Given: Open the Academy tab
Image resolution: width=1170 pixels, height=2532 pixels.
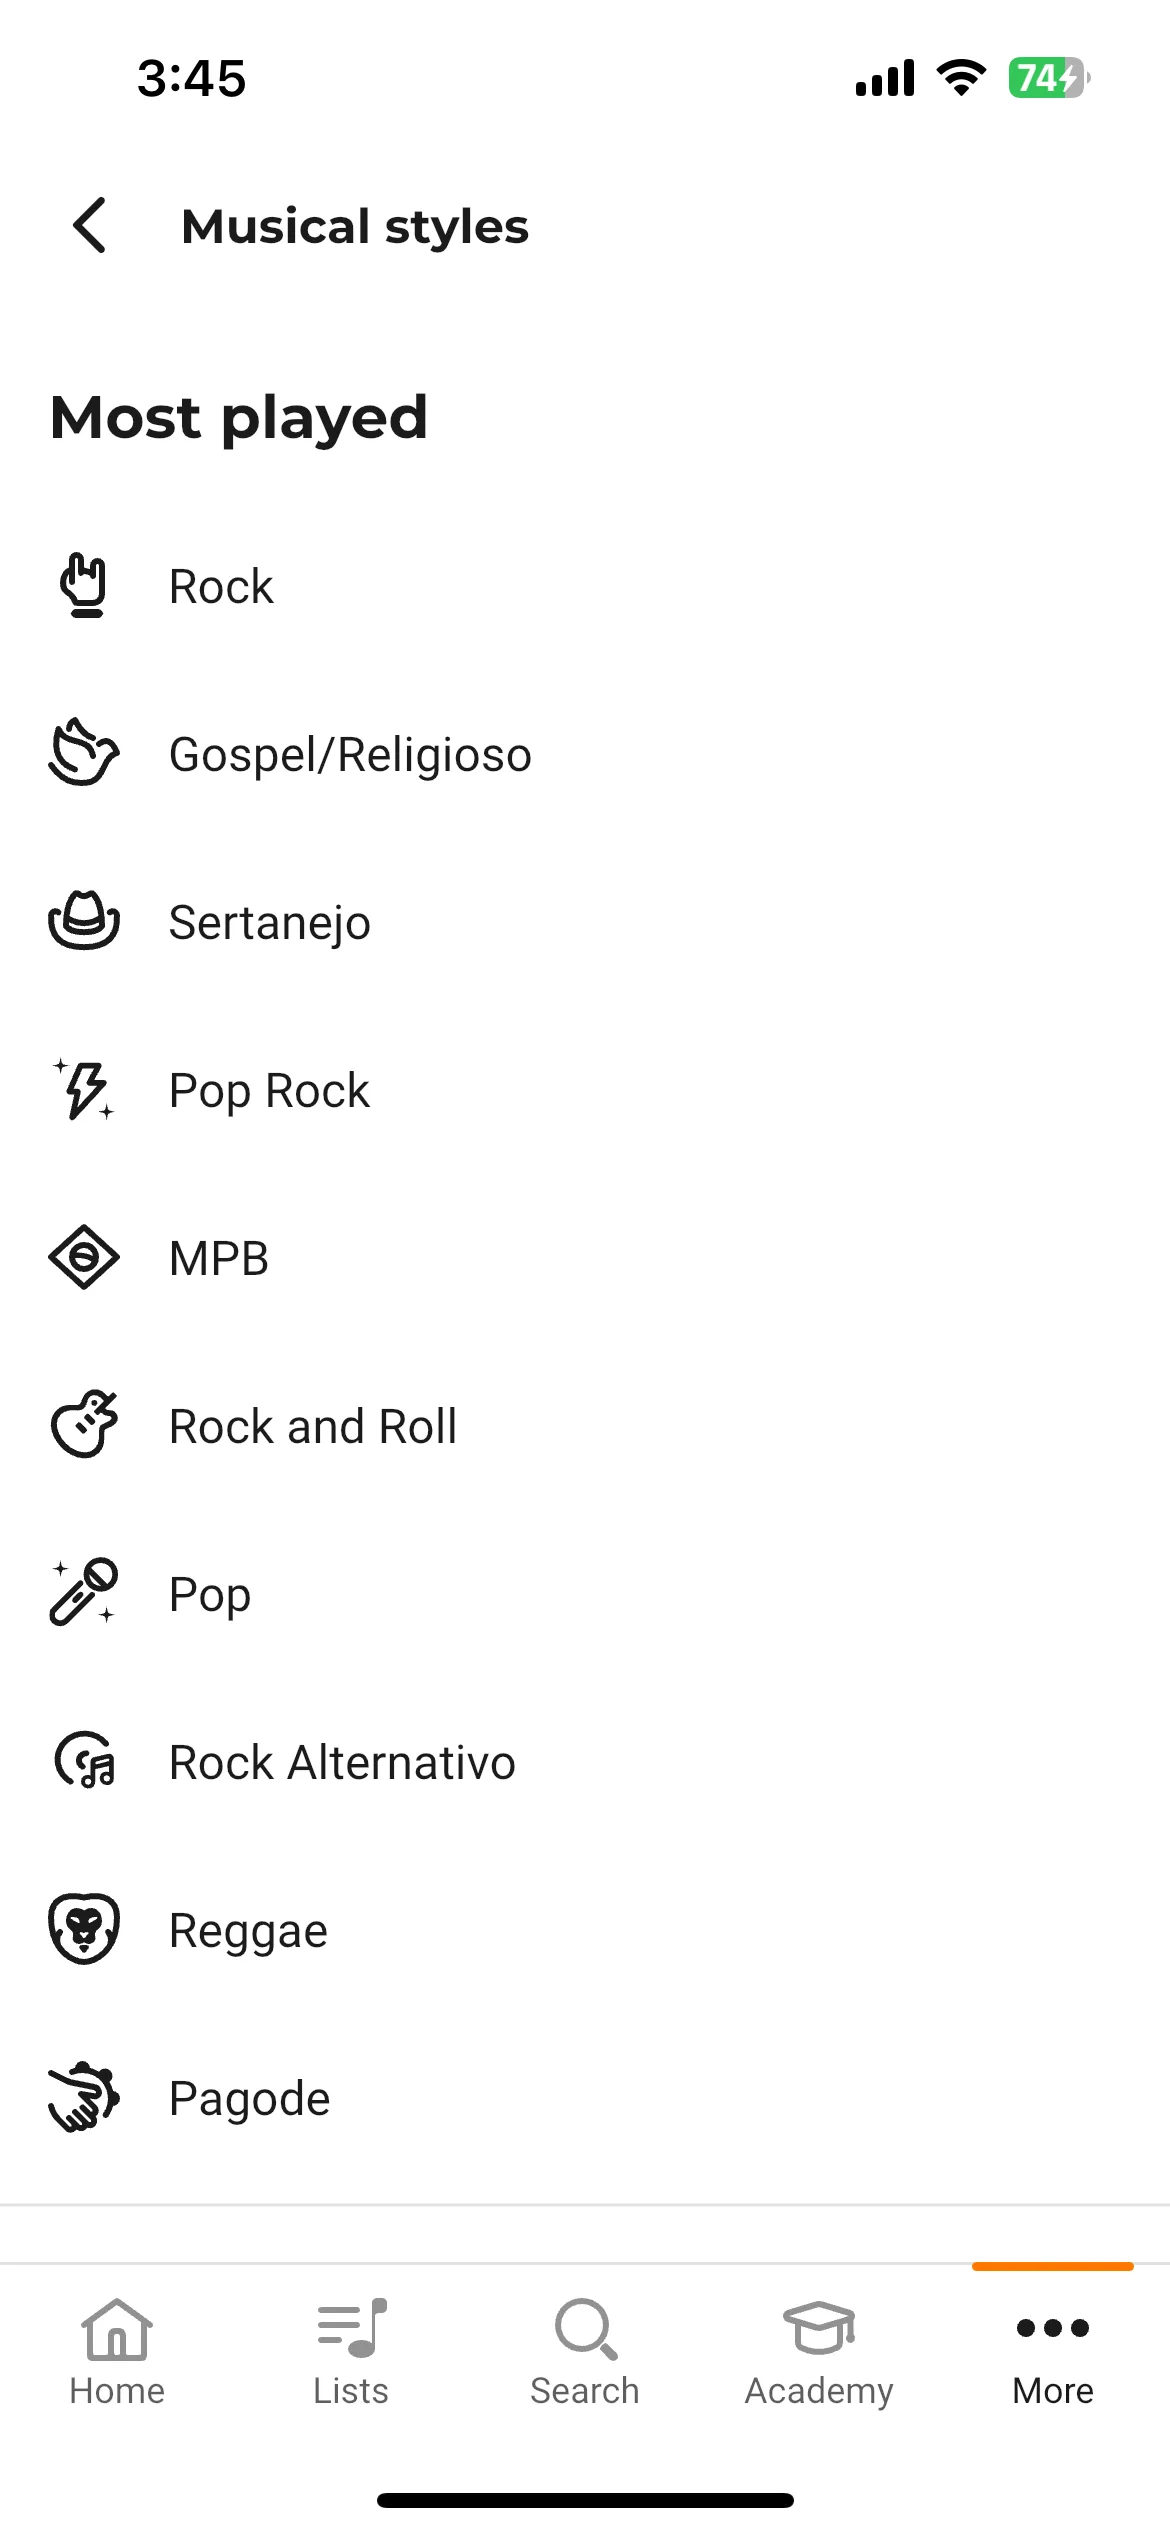Looking at the screenshot, I should pos(819,2355).
